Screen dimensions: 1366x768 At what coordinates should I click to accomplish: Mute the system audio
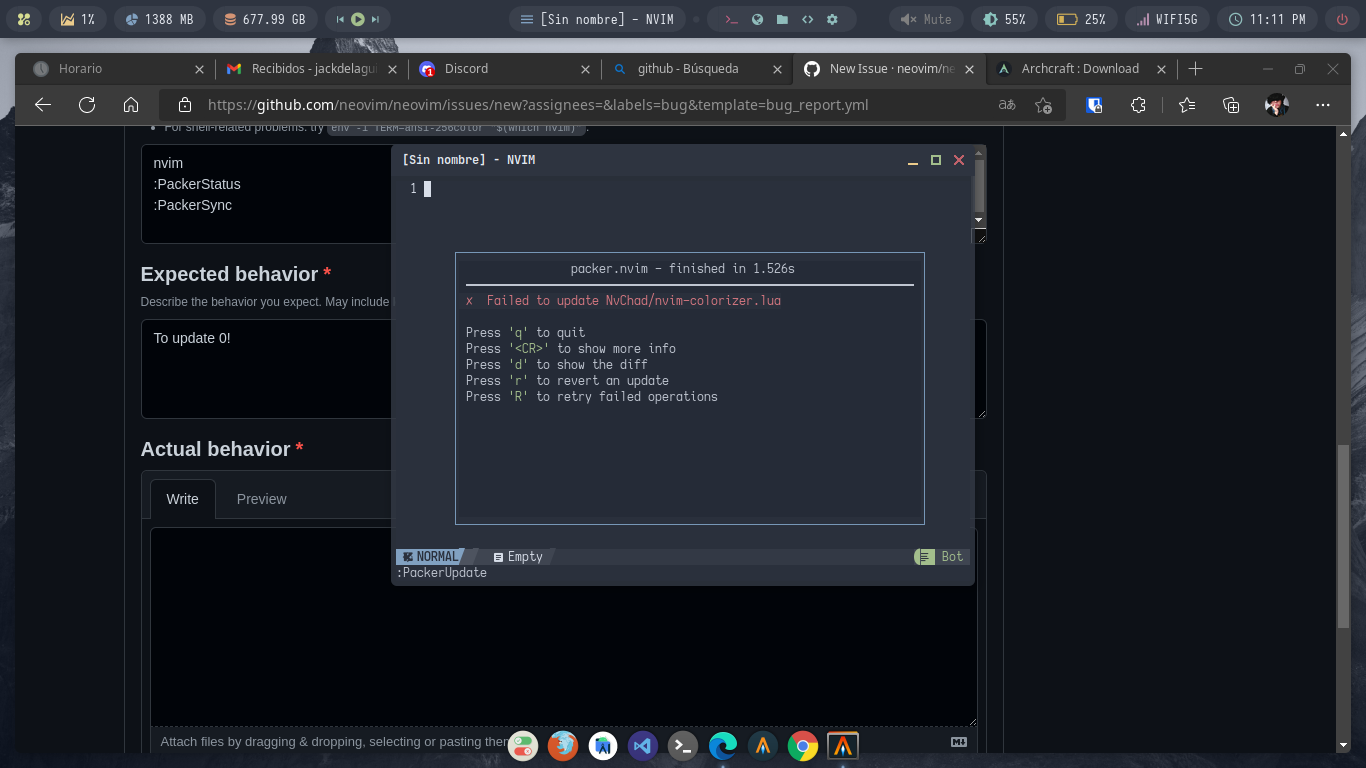(x=925, y=18)
